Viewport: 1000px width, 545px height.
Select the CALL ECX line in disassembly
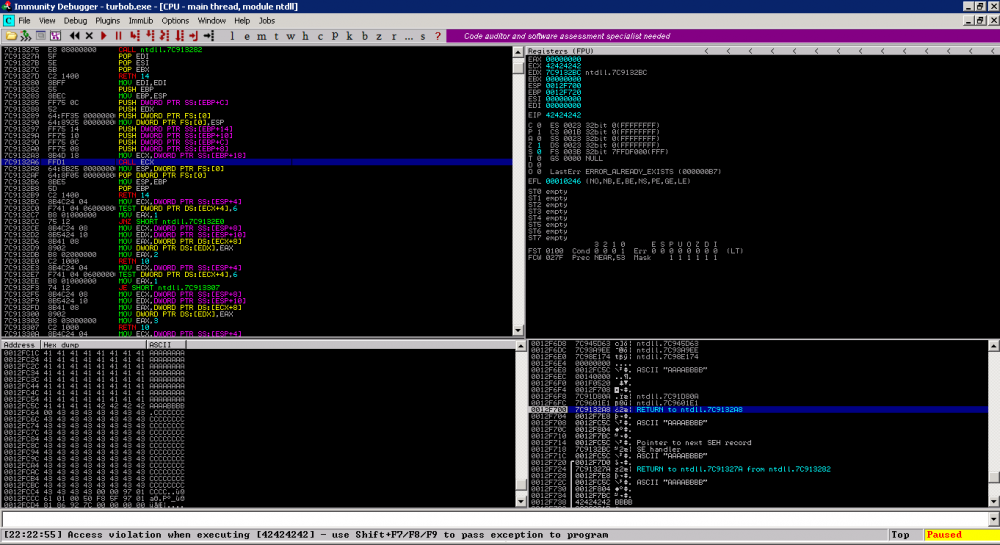click(x=150, y=161)
